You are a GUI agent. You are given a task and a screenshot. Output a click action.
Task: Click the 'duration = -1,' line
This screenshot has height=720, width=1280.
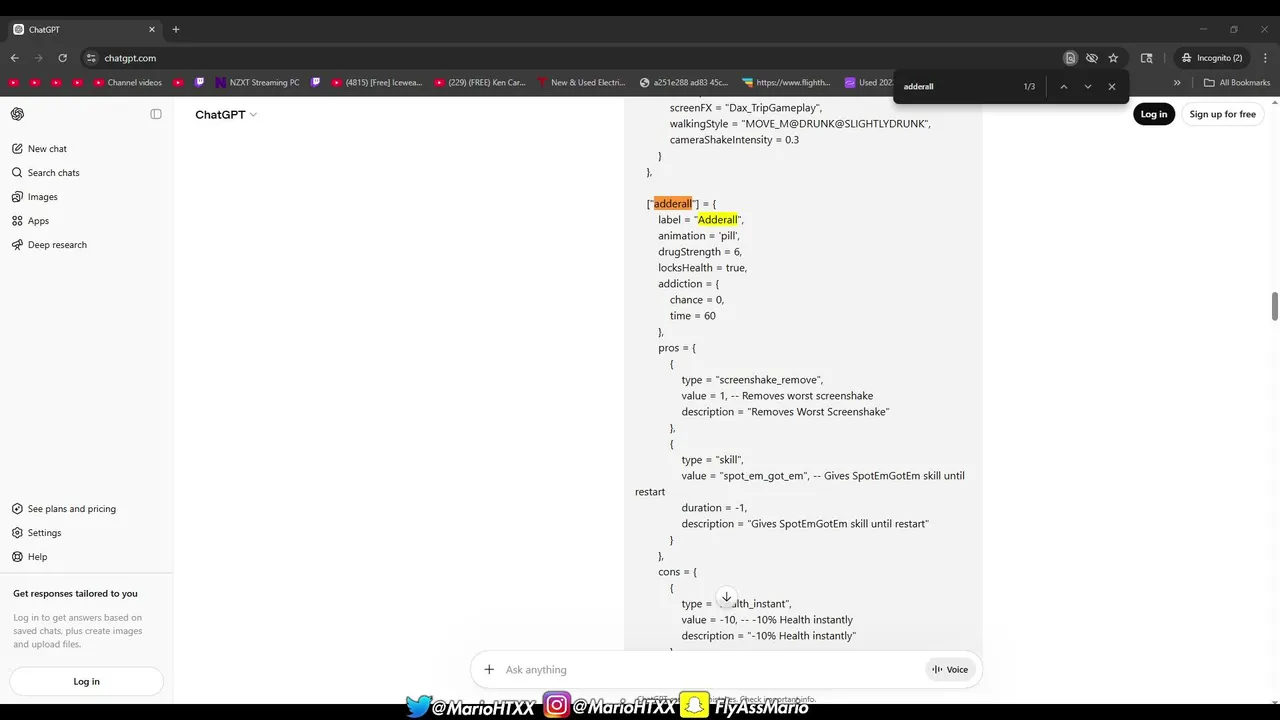pos(714,508)
